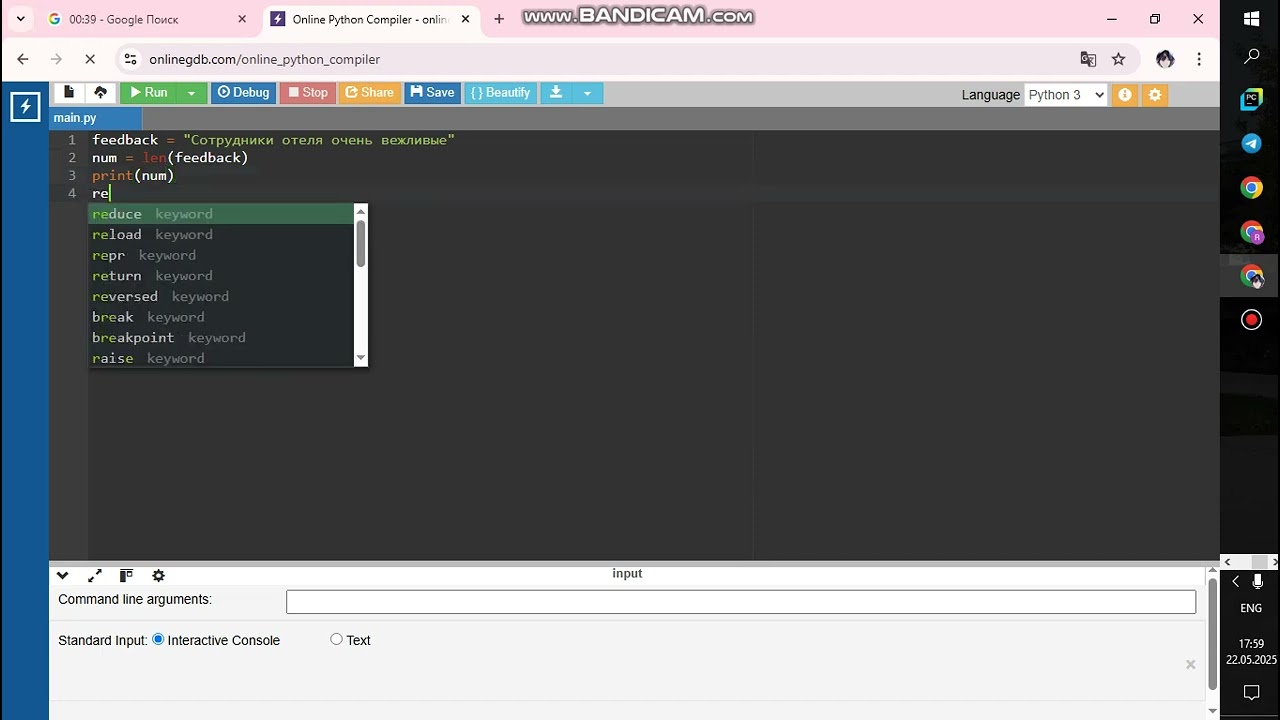
Task: Open the orange info icon
Action: [x=1125, y=95]
